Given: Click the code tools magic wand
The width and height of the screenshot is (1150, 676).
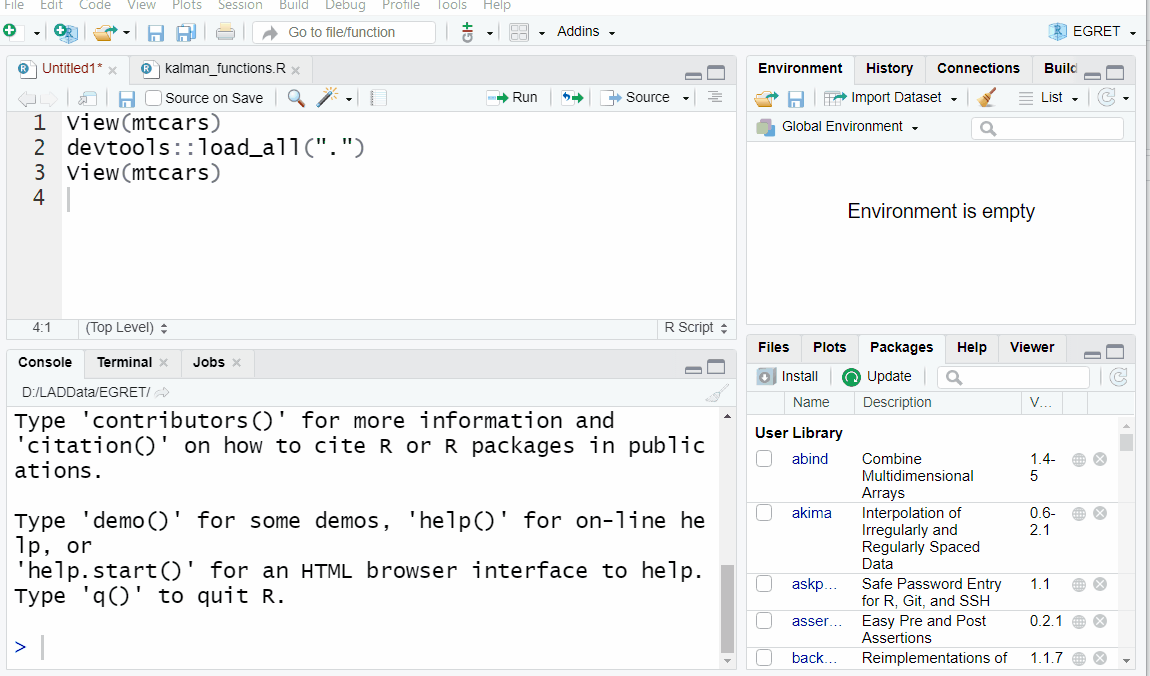Looking at the screenshot, I should pyautogui.click(x=327, y=98).
